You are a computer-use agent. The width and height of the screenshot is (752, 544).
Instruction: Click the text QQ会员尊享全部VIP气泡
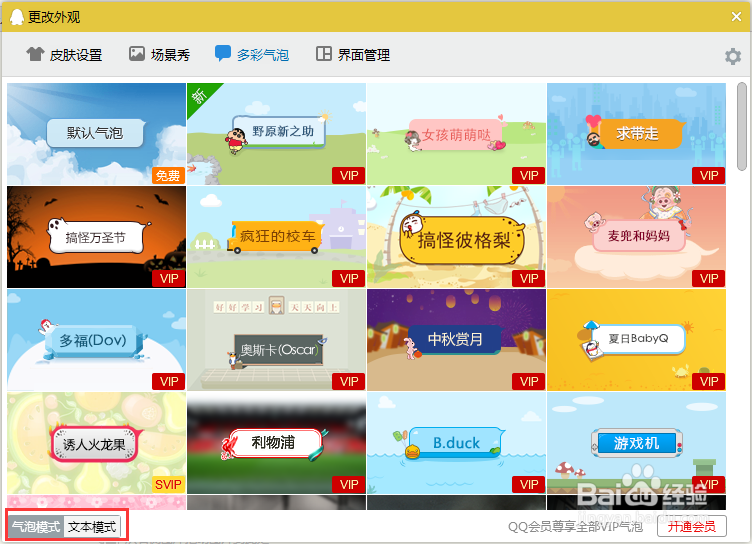(x=575, y=527)
